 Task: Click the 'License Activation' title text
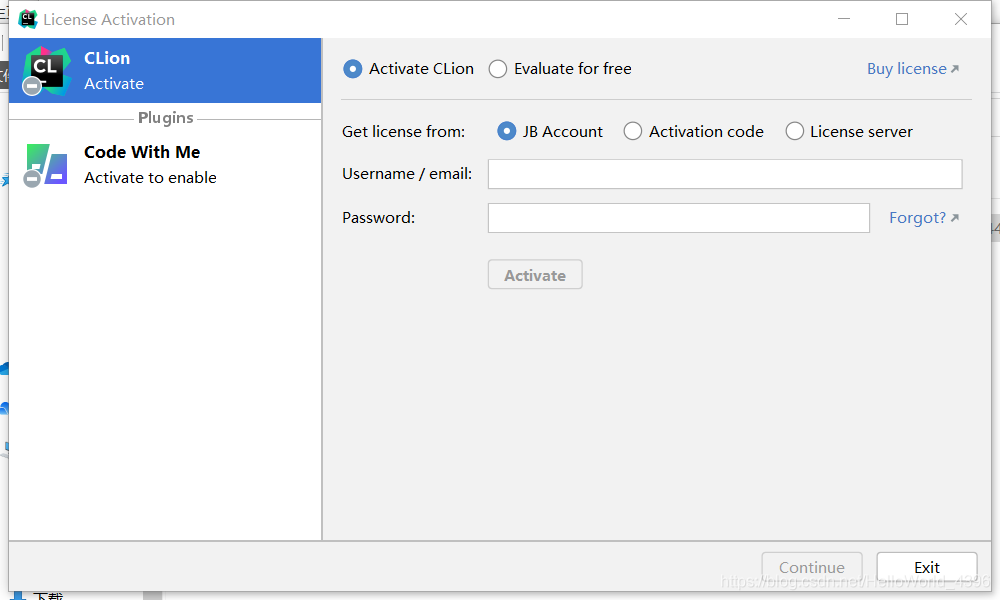click(x=109, y=20)
